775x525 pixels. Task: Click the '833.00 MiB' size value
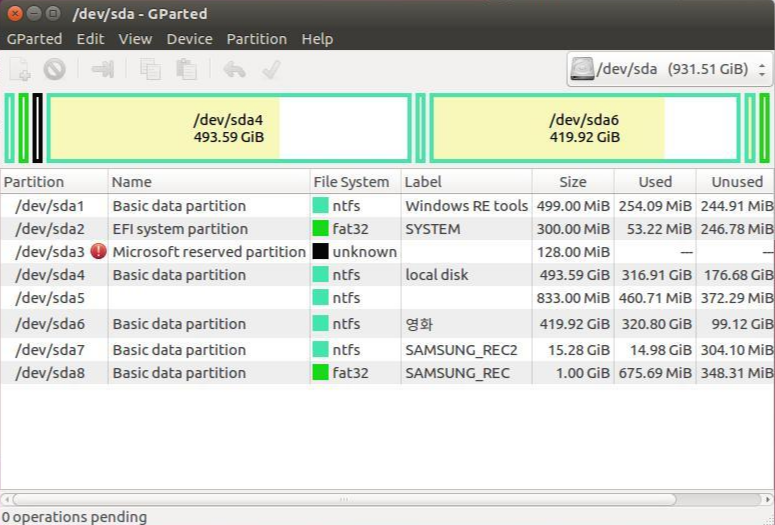pyautogui.click(x=573, y=298)
